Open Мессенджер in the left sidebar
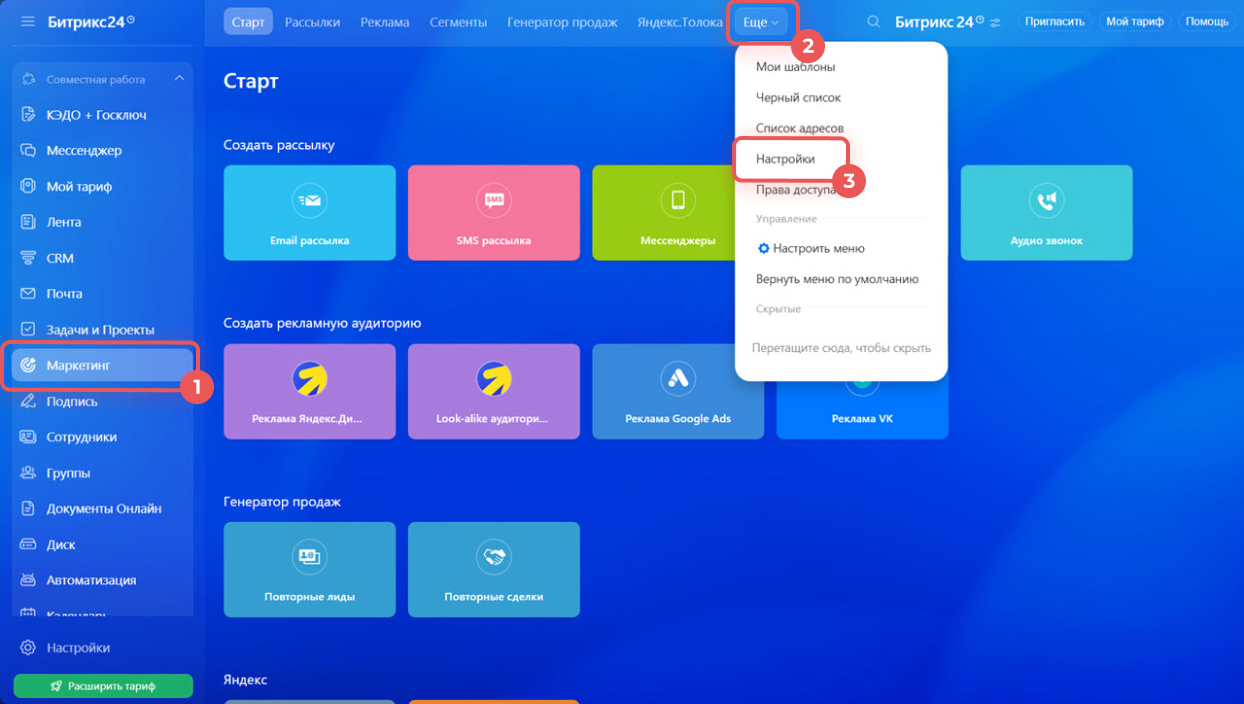This screenshot has height=704, width=1244. pyautogui.click(x=102, y=151)
